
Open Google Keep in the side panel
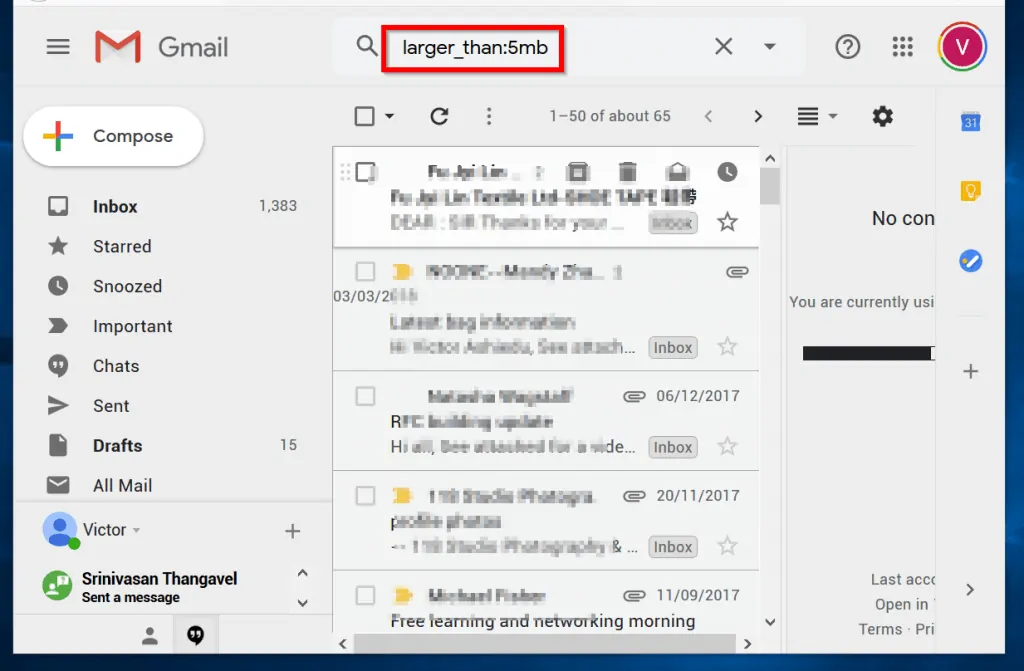pos(970,190)
